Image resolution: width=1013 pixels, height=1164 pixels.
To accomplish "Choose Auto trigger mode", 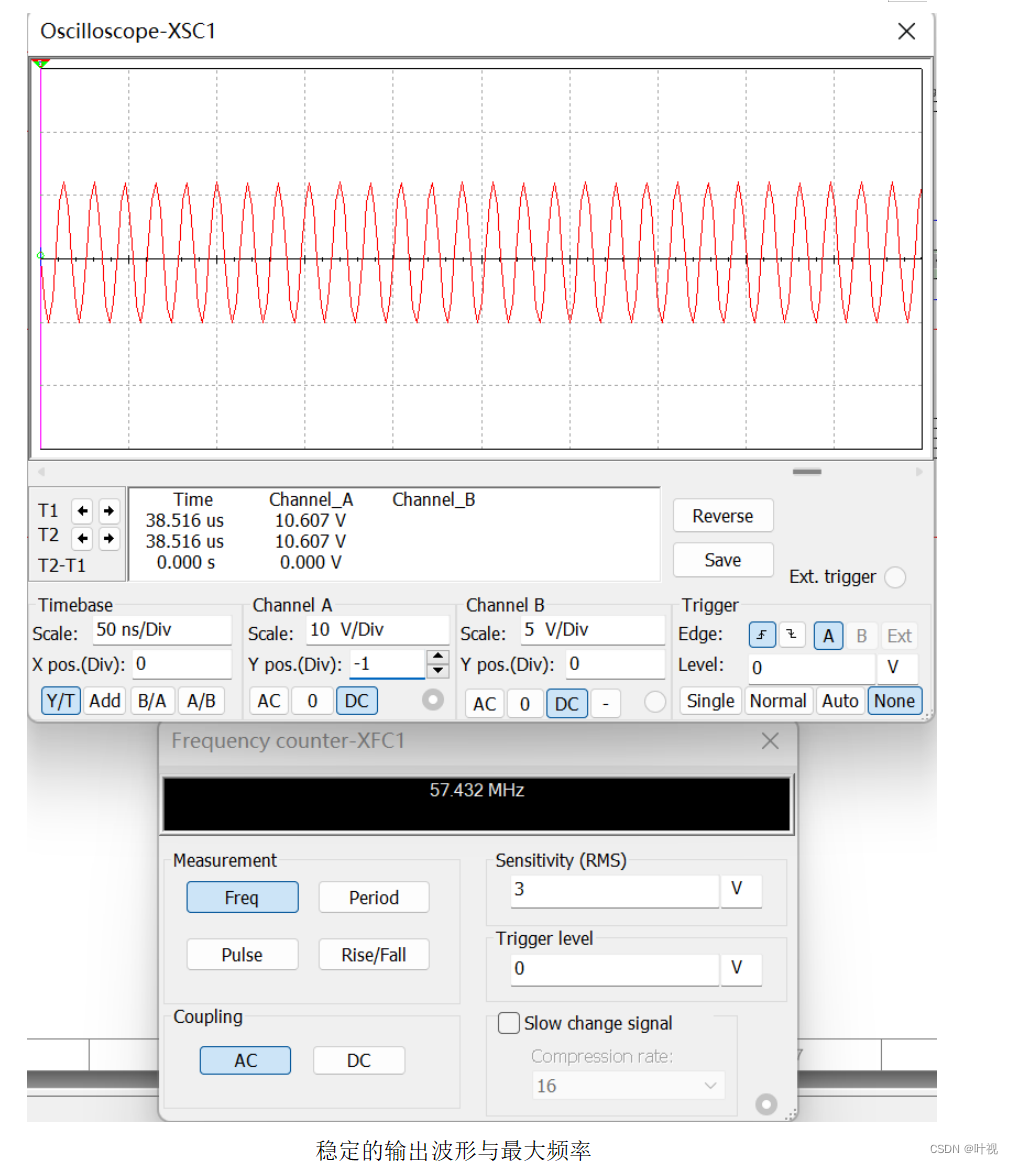I will coord(840,701).
